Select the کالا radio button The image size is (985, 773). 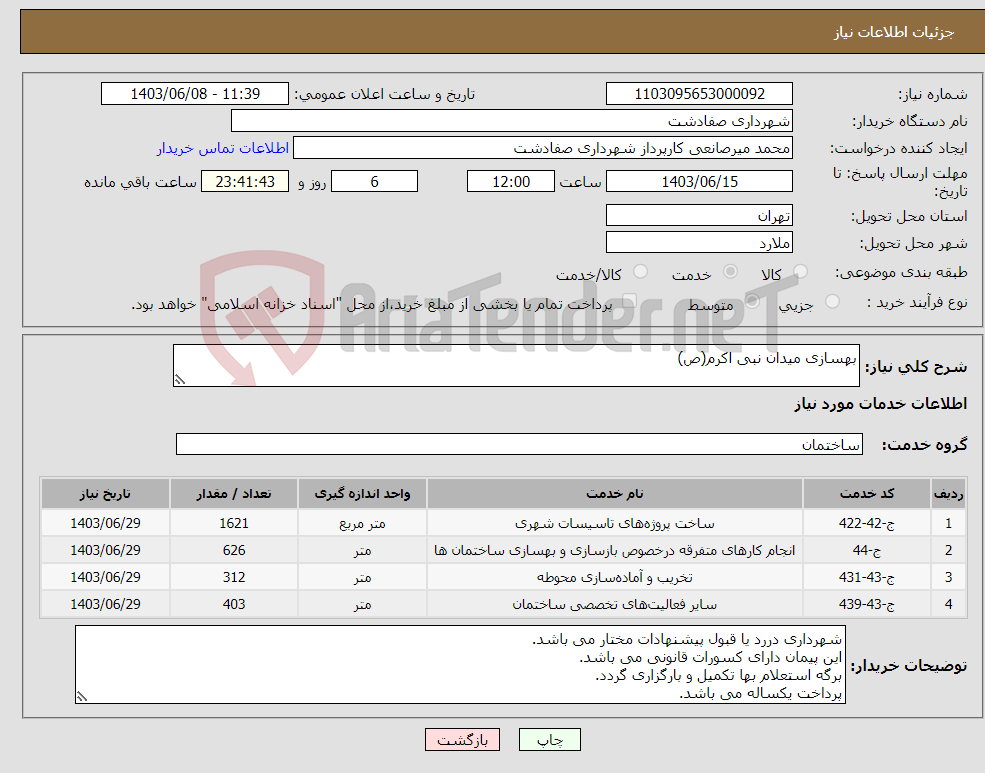click(800, 272)
